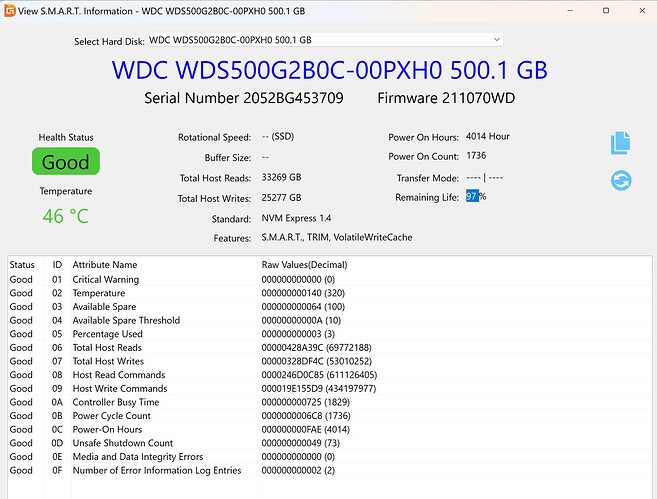This screenshot has width=657, height=499.
Task: Click raw value 000019E155D9 (434197977)
Action: pos(319,388)
